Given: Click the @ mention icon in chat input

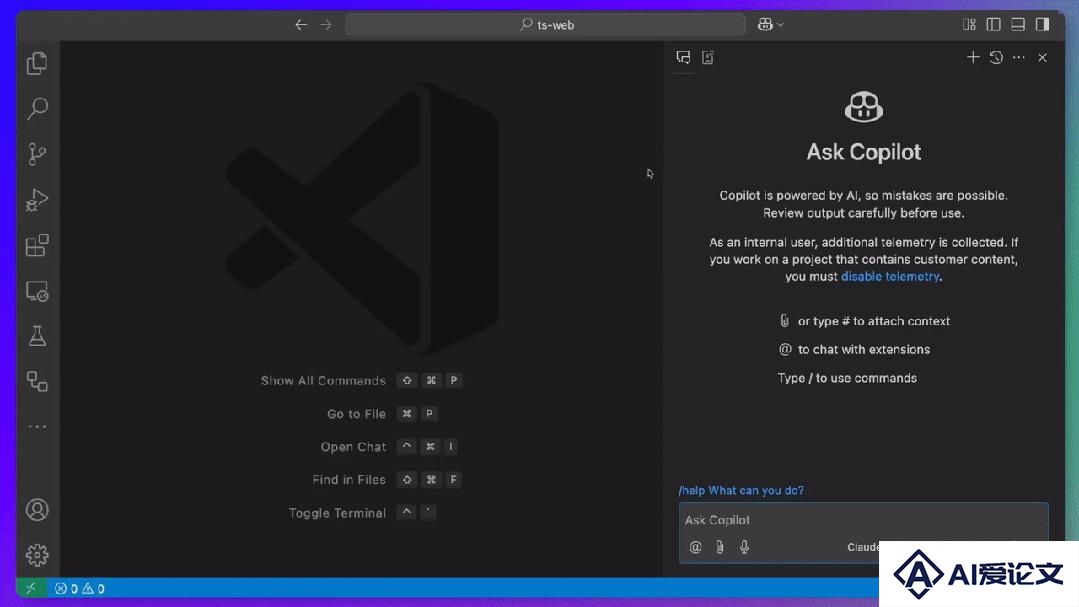Looking at the screenshot, I should 695,547.
